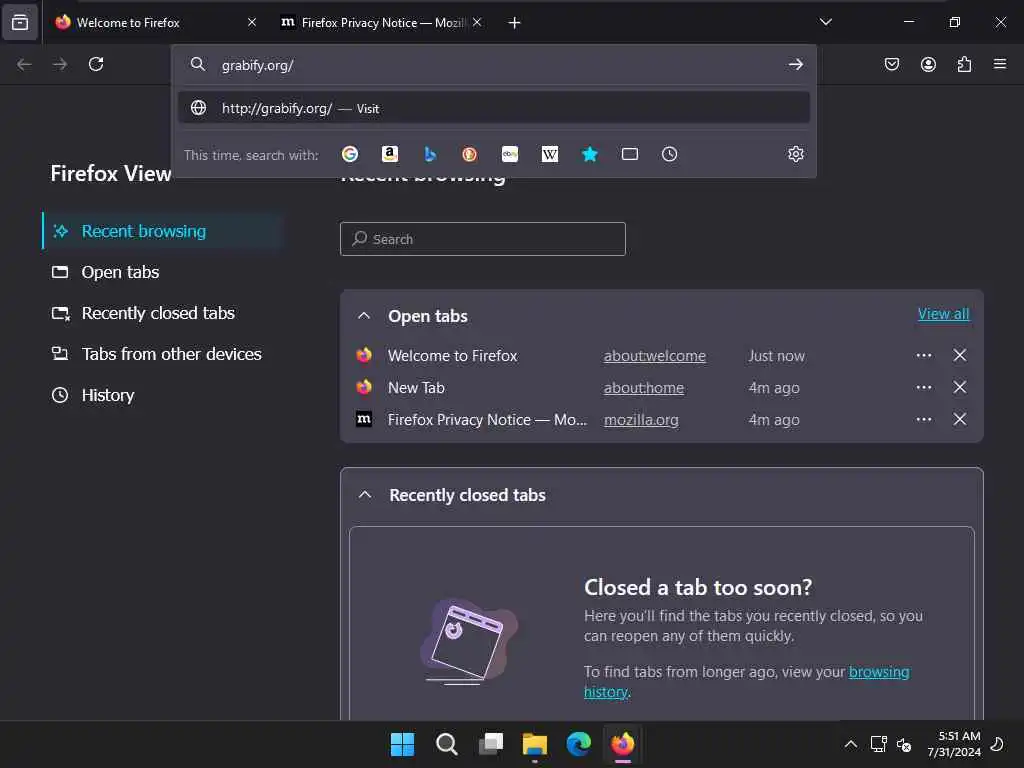This screenshot has height=768, width=1024.
Task: Search this time with eBay
Action: click(510, 154)
